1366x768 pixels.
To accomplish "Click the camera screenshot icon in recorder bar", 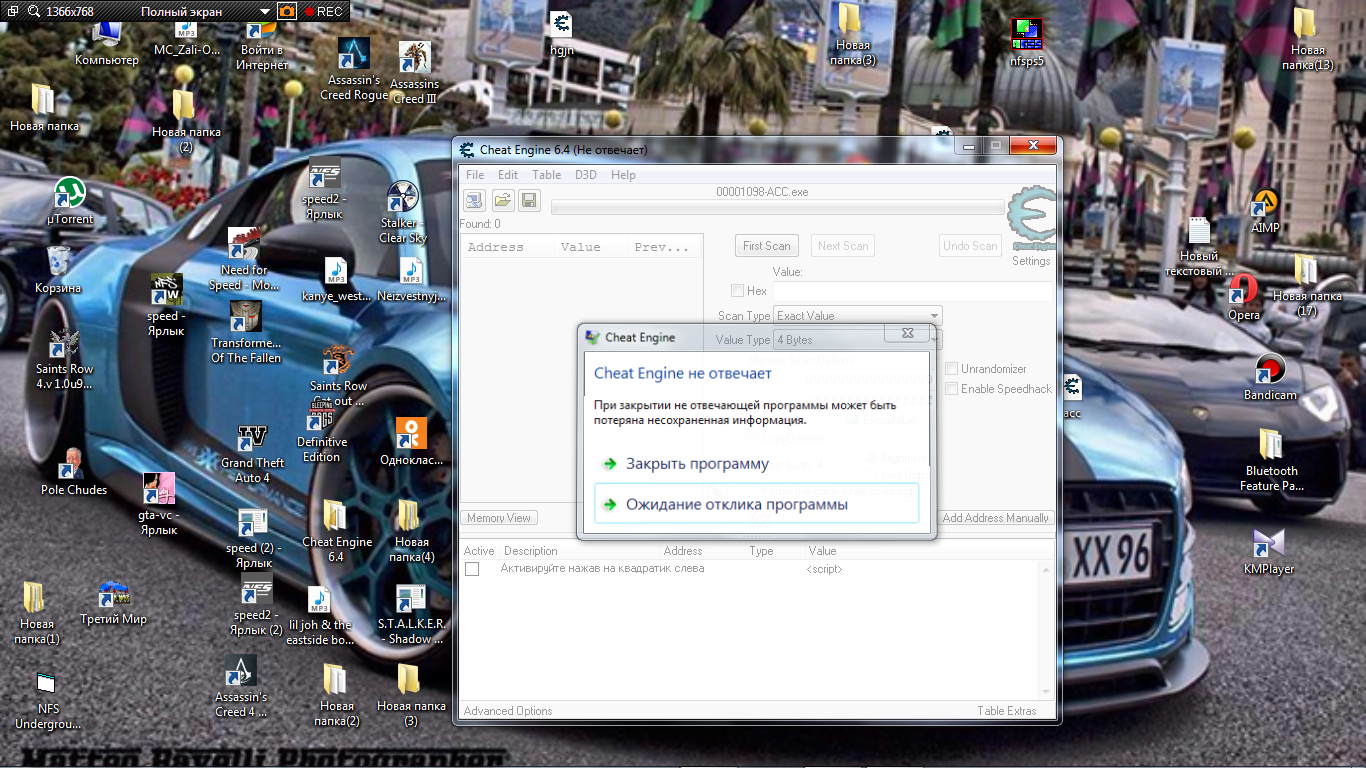I will point(287,11).
